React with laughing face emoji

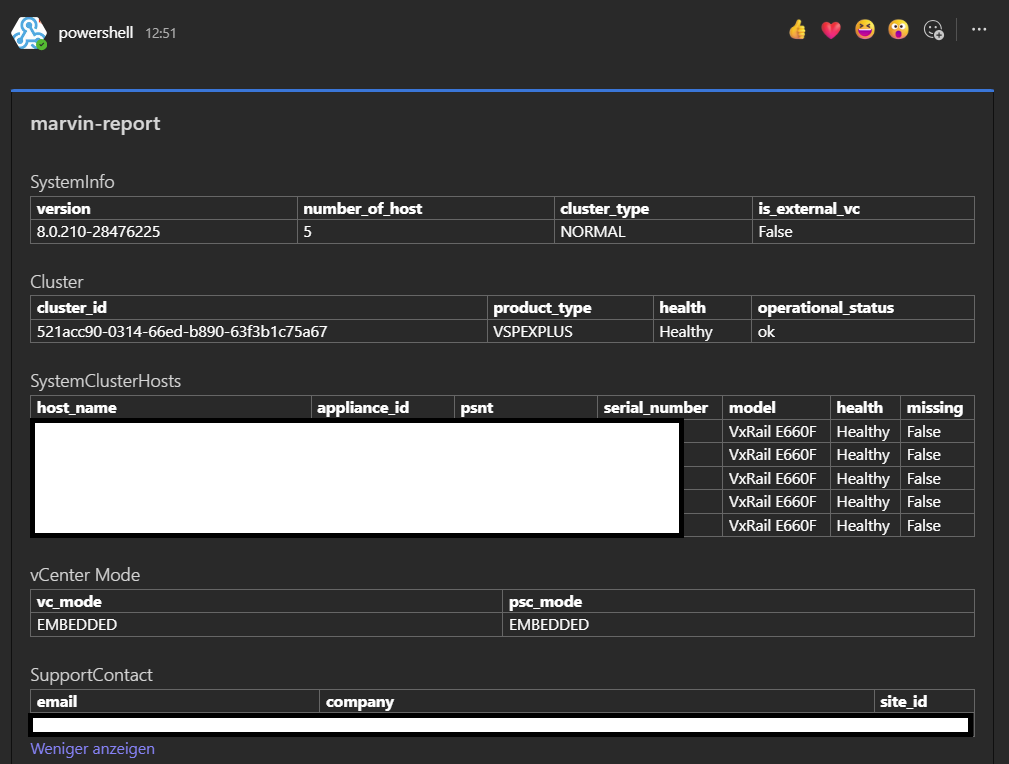865,30
